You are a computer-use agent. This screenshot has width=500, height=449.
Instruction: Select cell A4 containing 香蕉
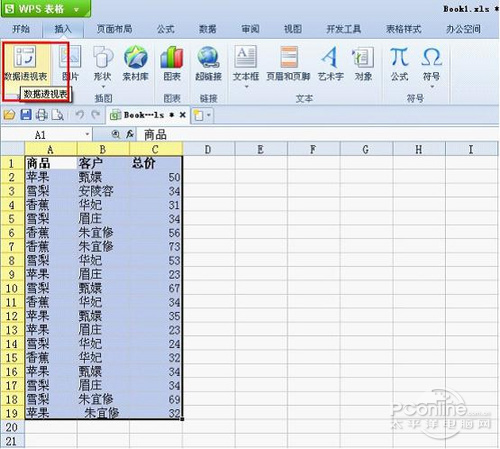tap(51, 205)
